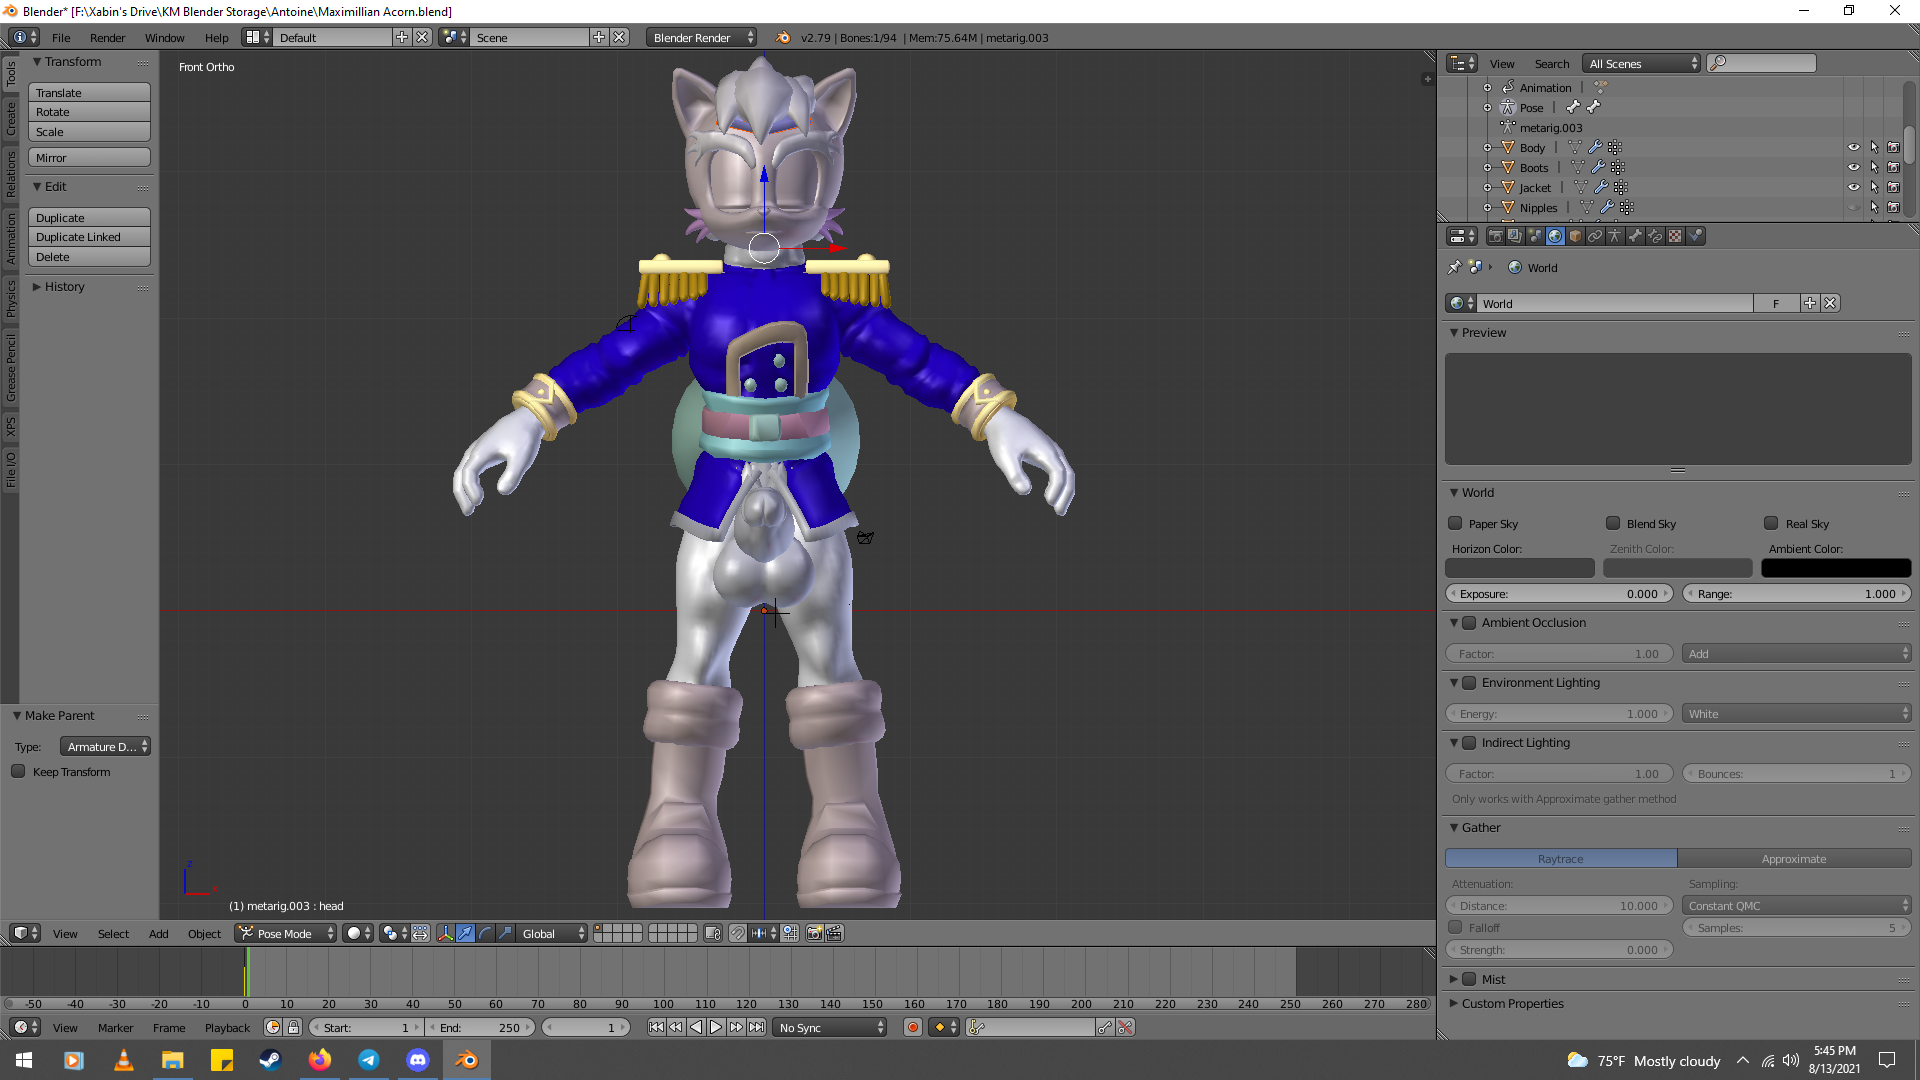
Task: Open the Window menu
Action: tap(164, 37)
